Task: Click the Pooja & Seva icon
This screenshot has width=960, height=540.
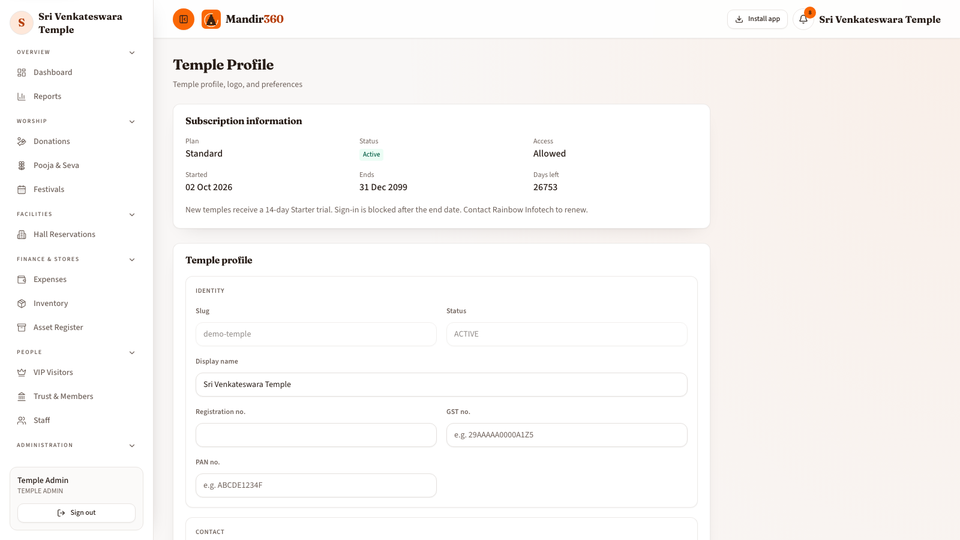Action: pos(21,165)
